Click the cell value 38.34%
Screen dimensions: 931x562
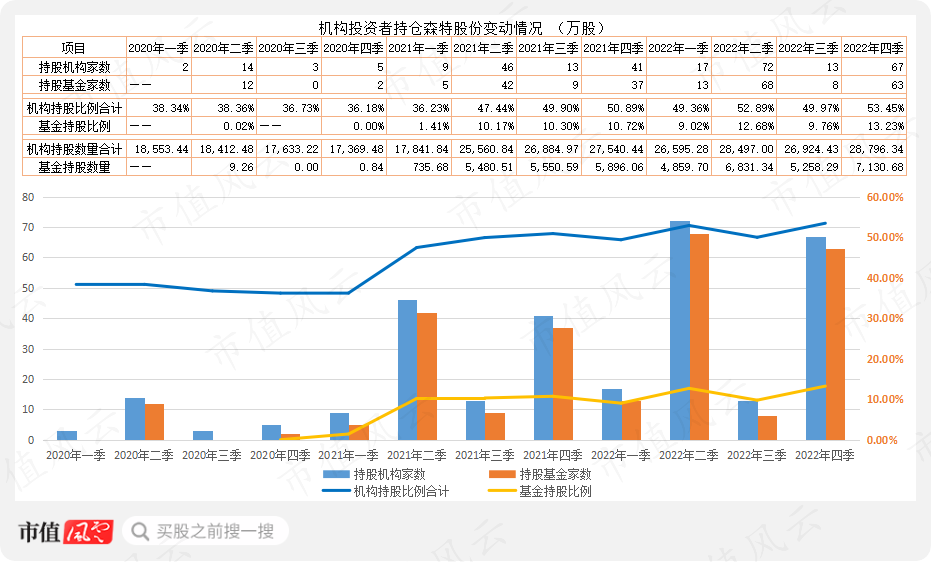(171, 108)
